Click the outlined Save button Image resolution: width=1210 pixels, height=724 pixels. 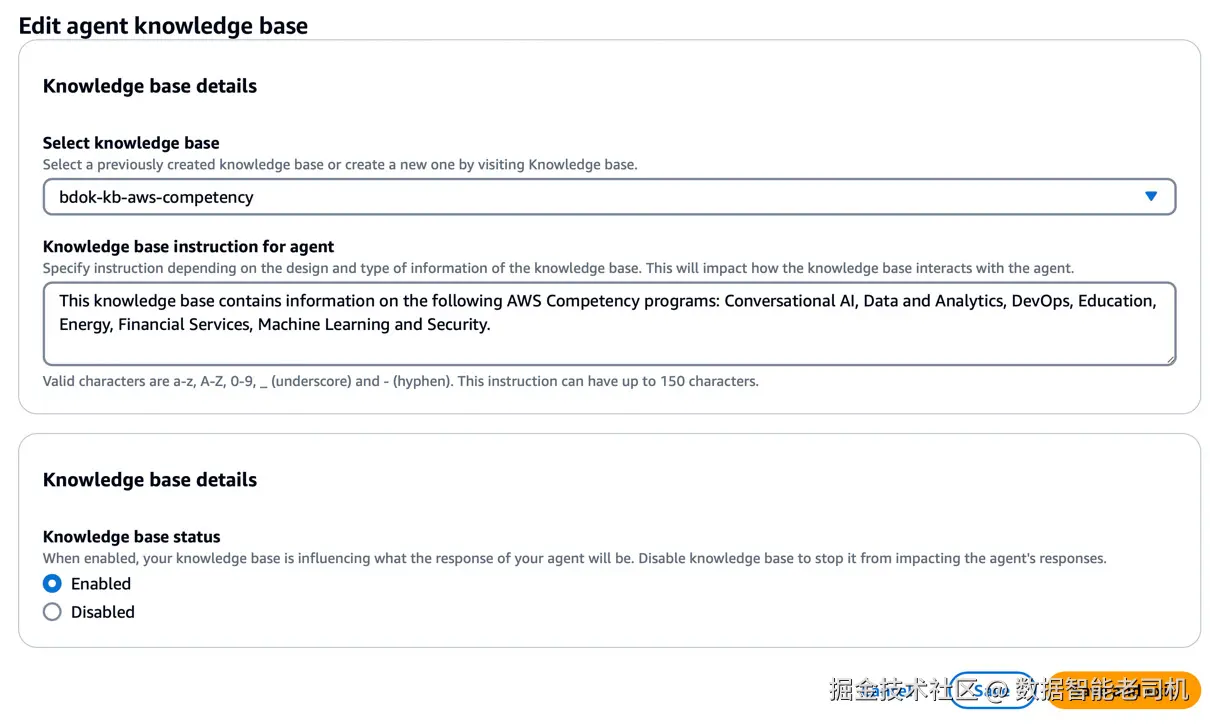coord(991,690)
